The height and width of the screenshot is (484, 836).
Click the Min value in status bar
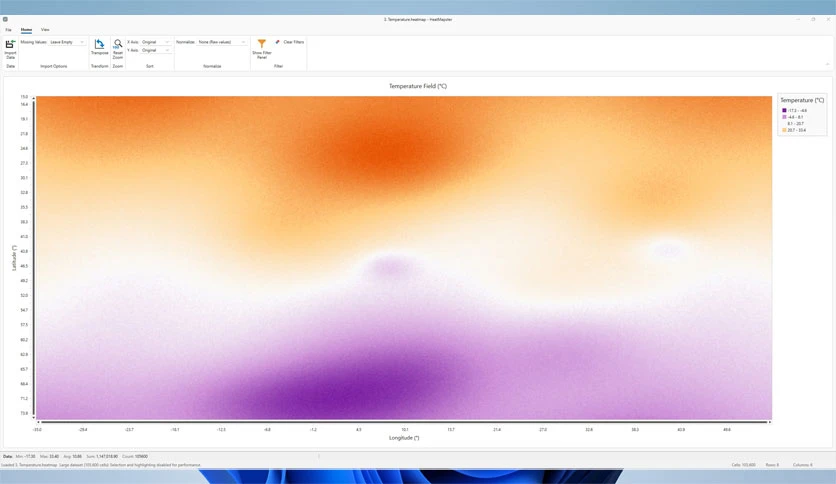tap(27, 456)
